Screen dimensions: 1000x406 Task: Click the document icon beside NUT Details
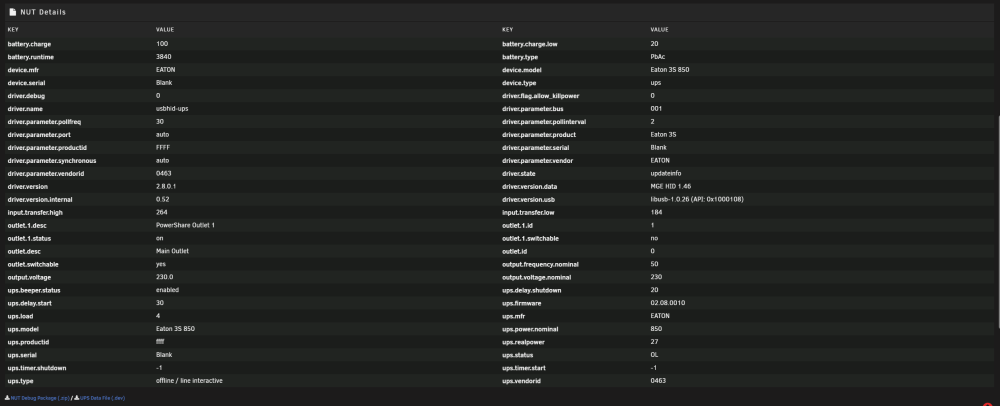pos(13,12)
